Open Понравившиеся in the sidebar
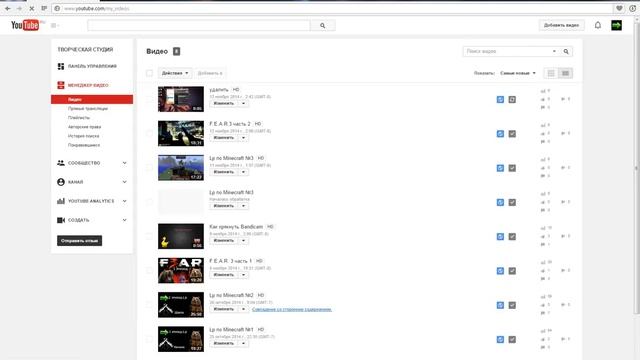 tap(84, 145)
